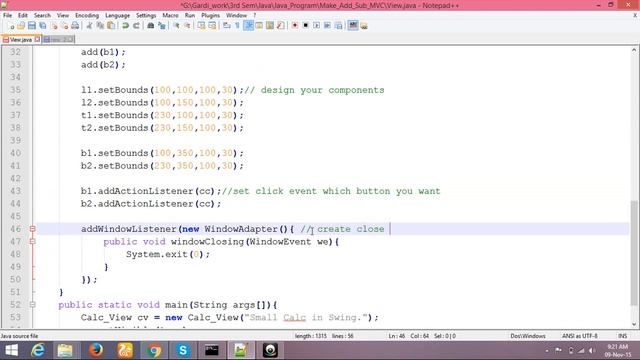The image size is (640, 360).
Task: Click the Cut scissors icon
Action: pyautogui.click(x=89, y=26)
